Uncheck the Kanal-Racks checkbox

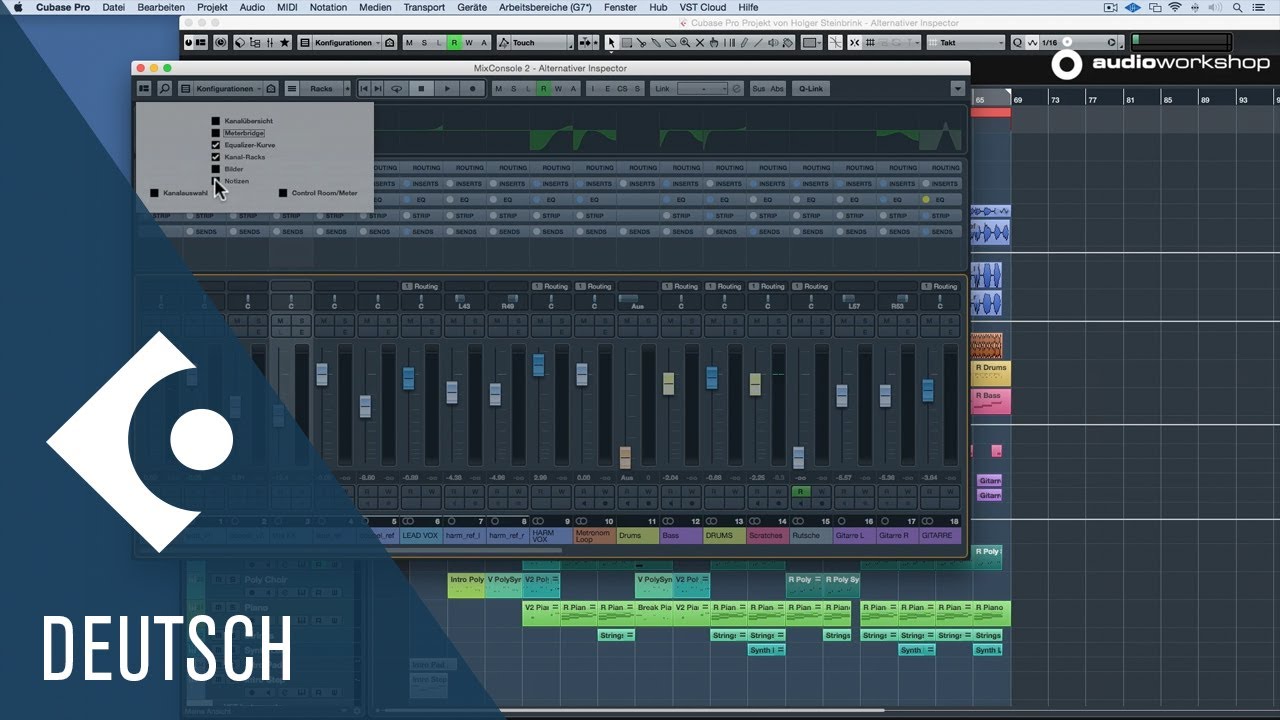(x=216, y=157)
